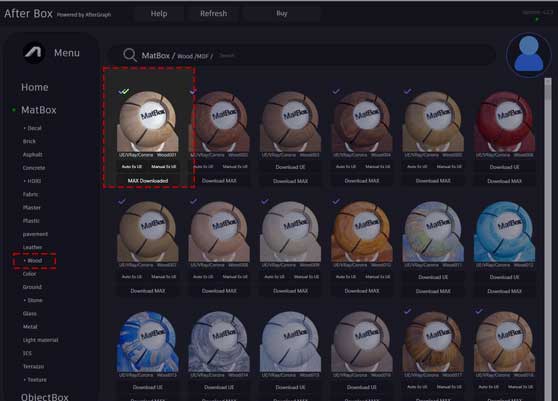
Task: Click the grey marbled Wood014 thumbnail
Action: (219, 342)
